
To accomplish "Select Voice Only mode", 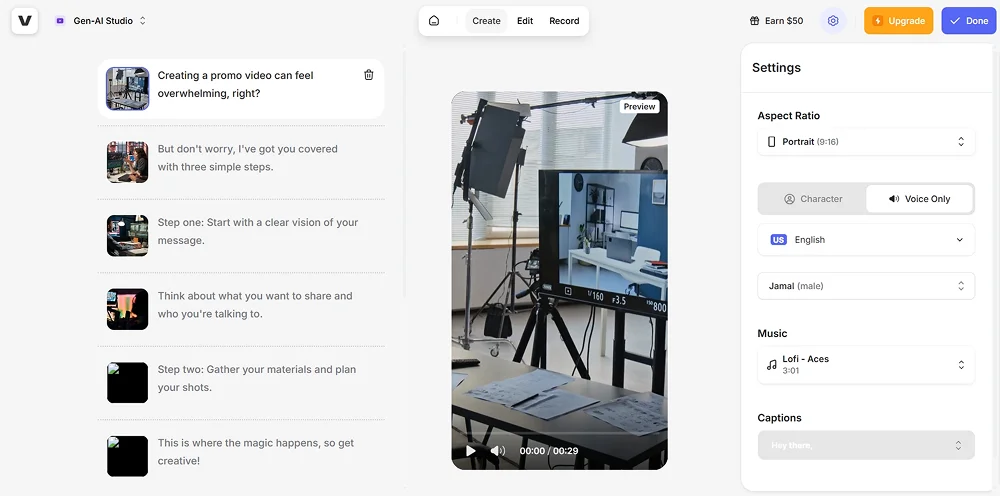I will click(x=919, y=199).
